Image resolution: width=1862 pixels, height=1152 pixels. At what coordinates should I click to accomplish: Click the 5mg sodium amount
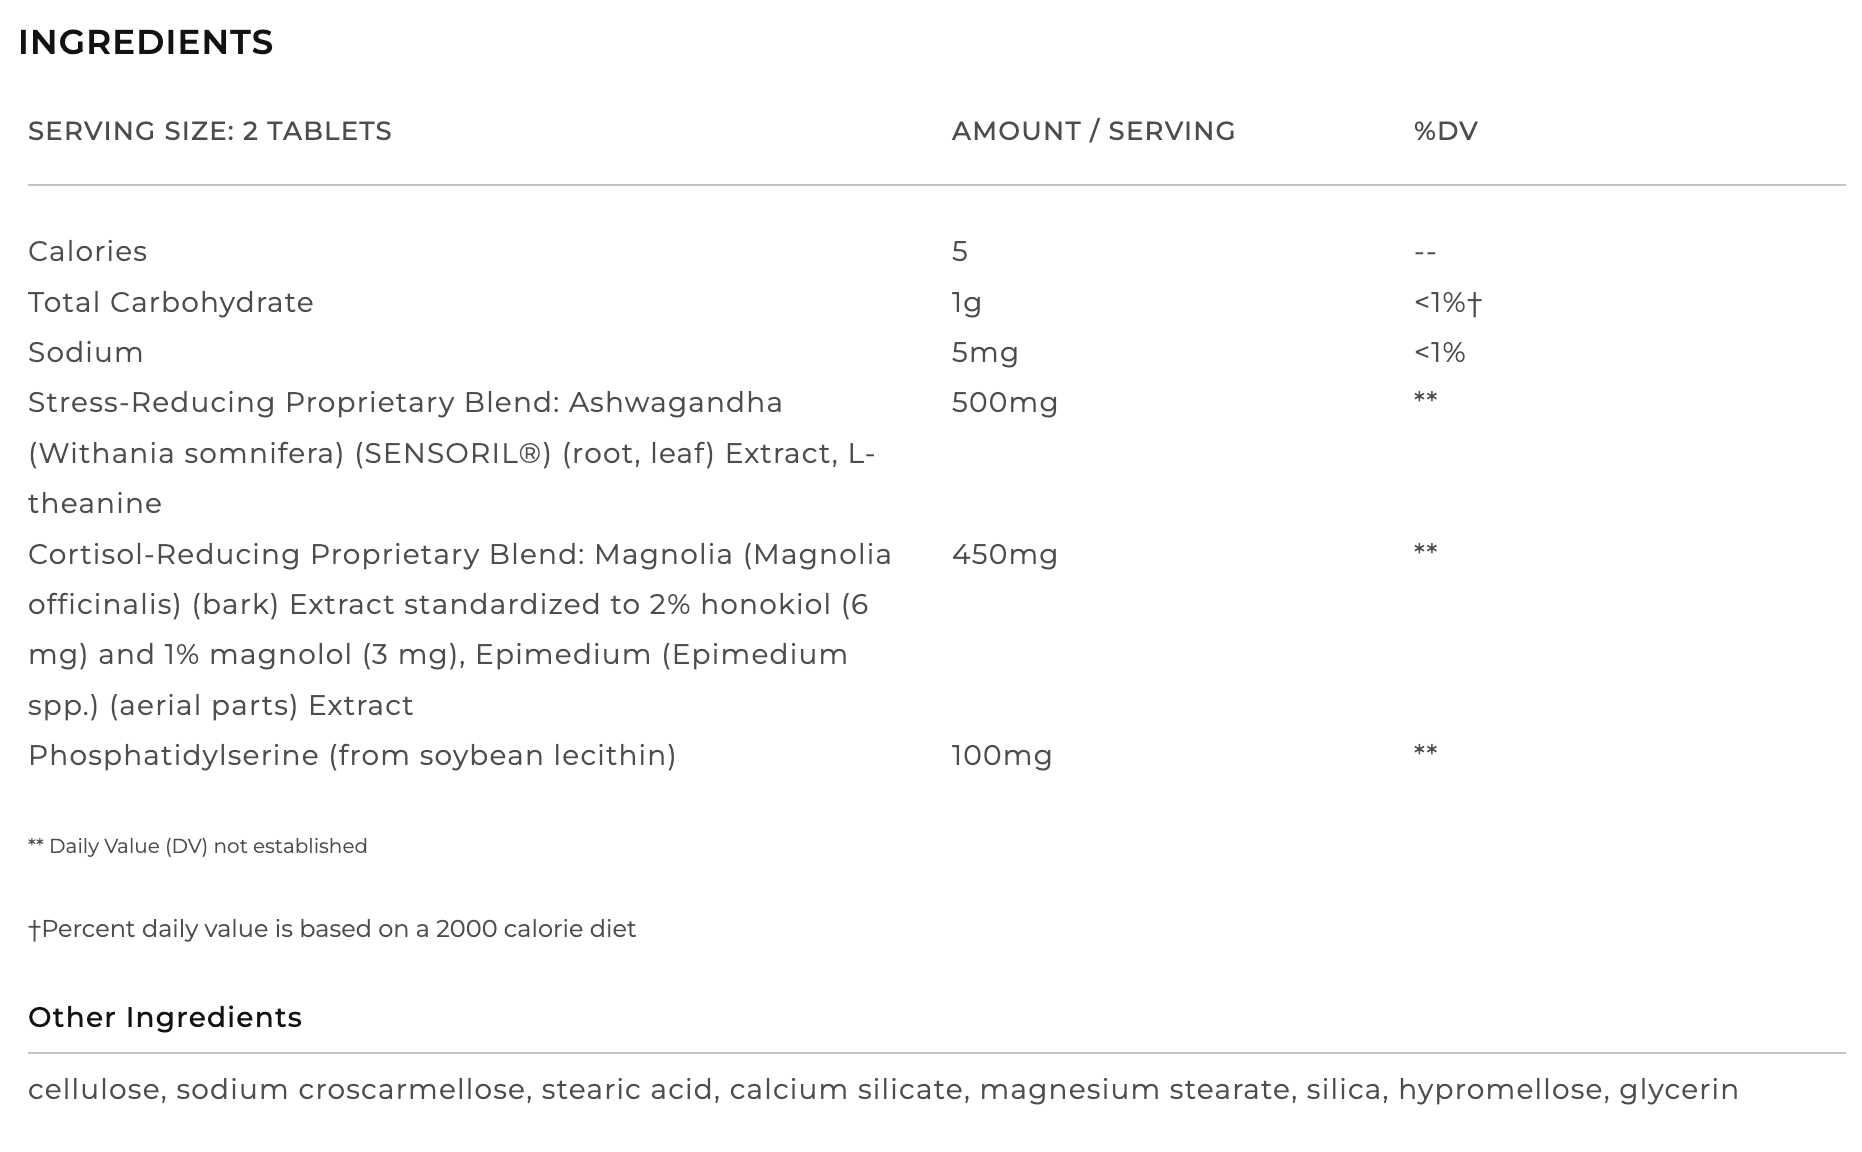point(985,352)
